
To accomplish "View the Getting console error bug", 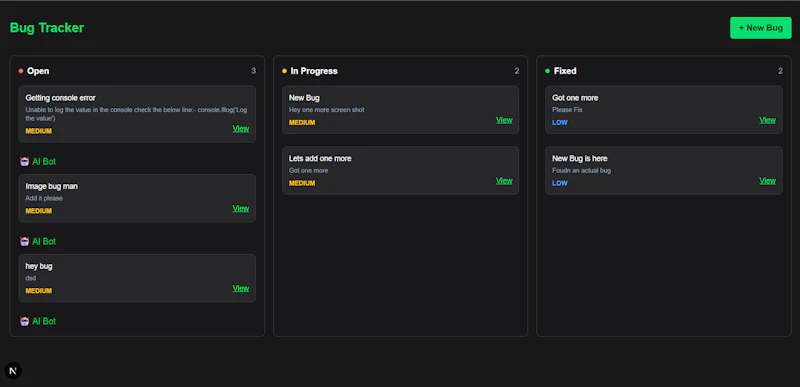I will [x=241, y=128].
